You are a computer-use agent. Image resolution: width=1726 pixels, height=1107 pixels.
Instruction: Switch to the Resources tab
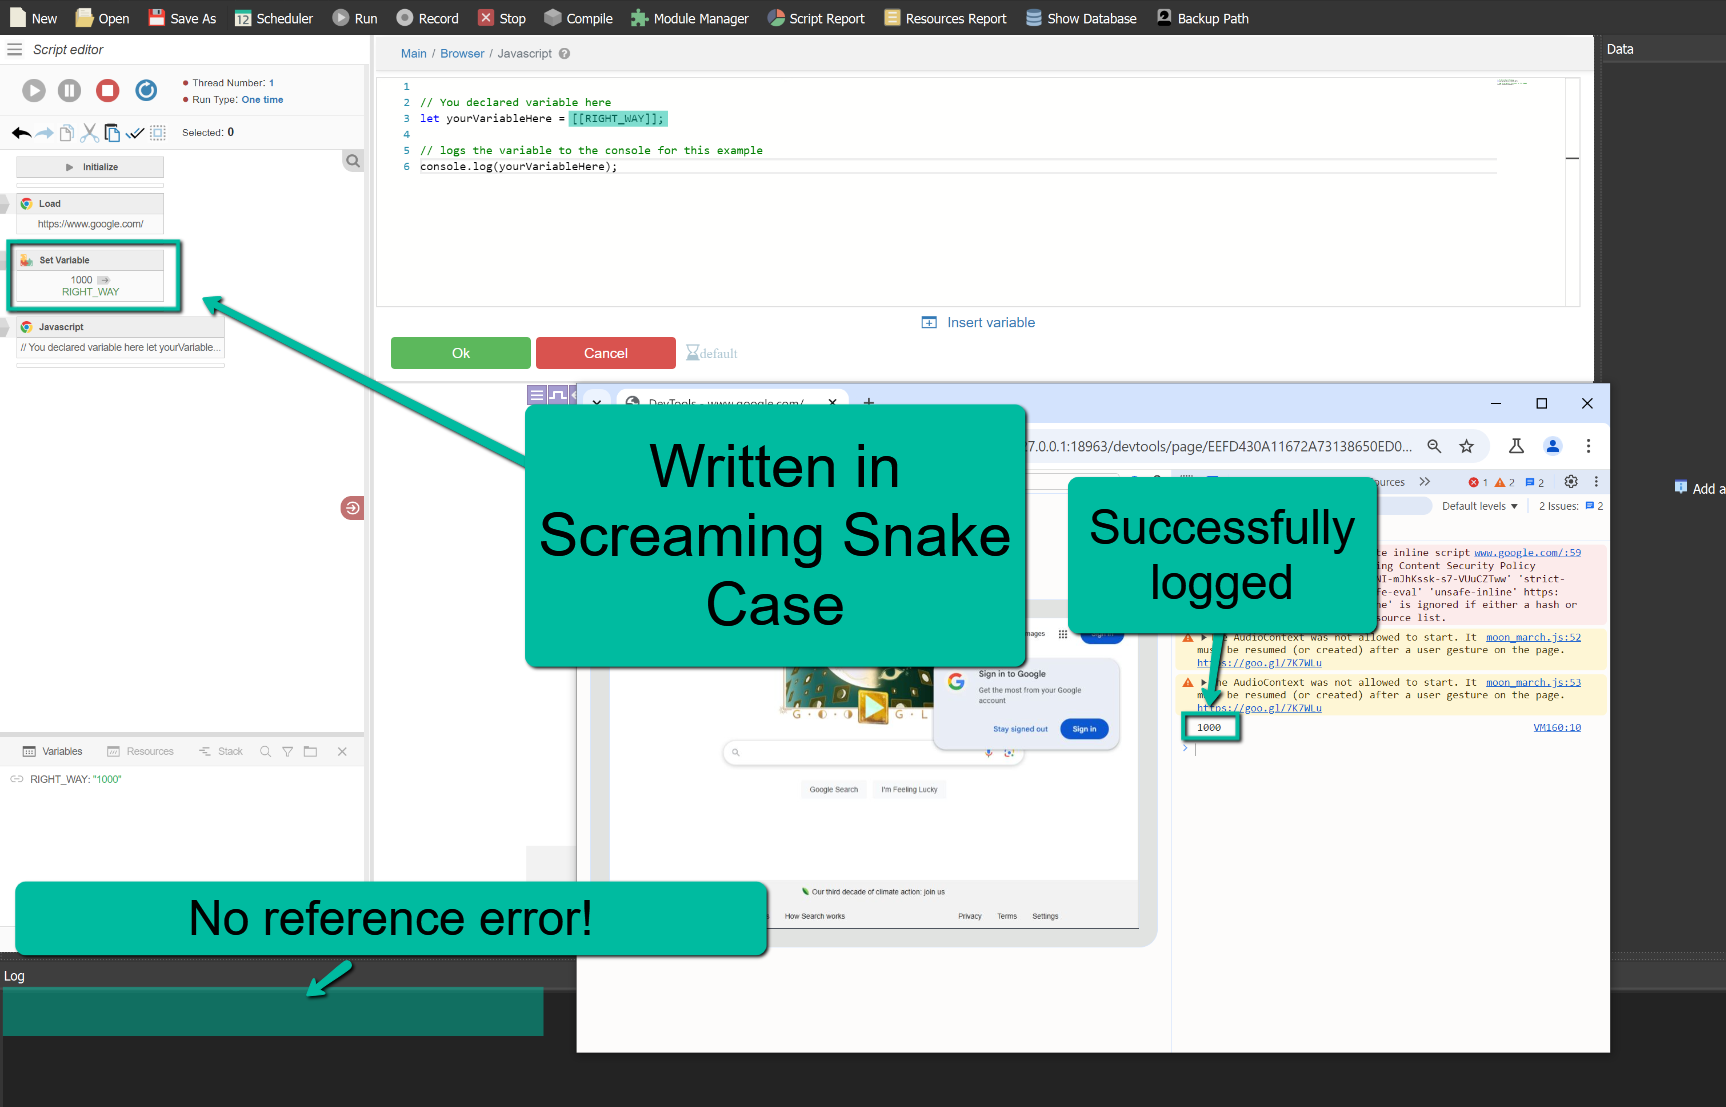pos(141,752)
